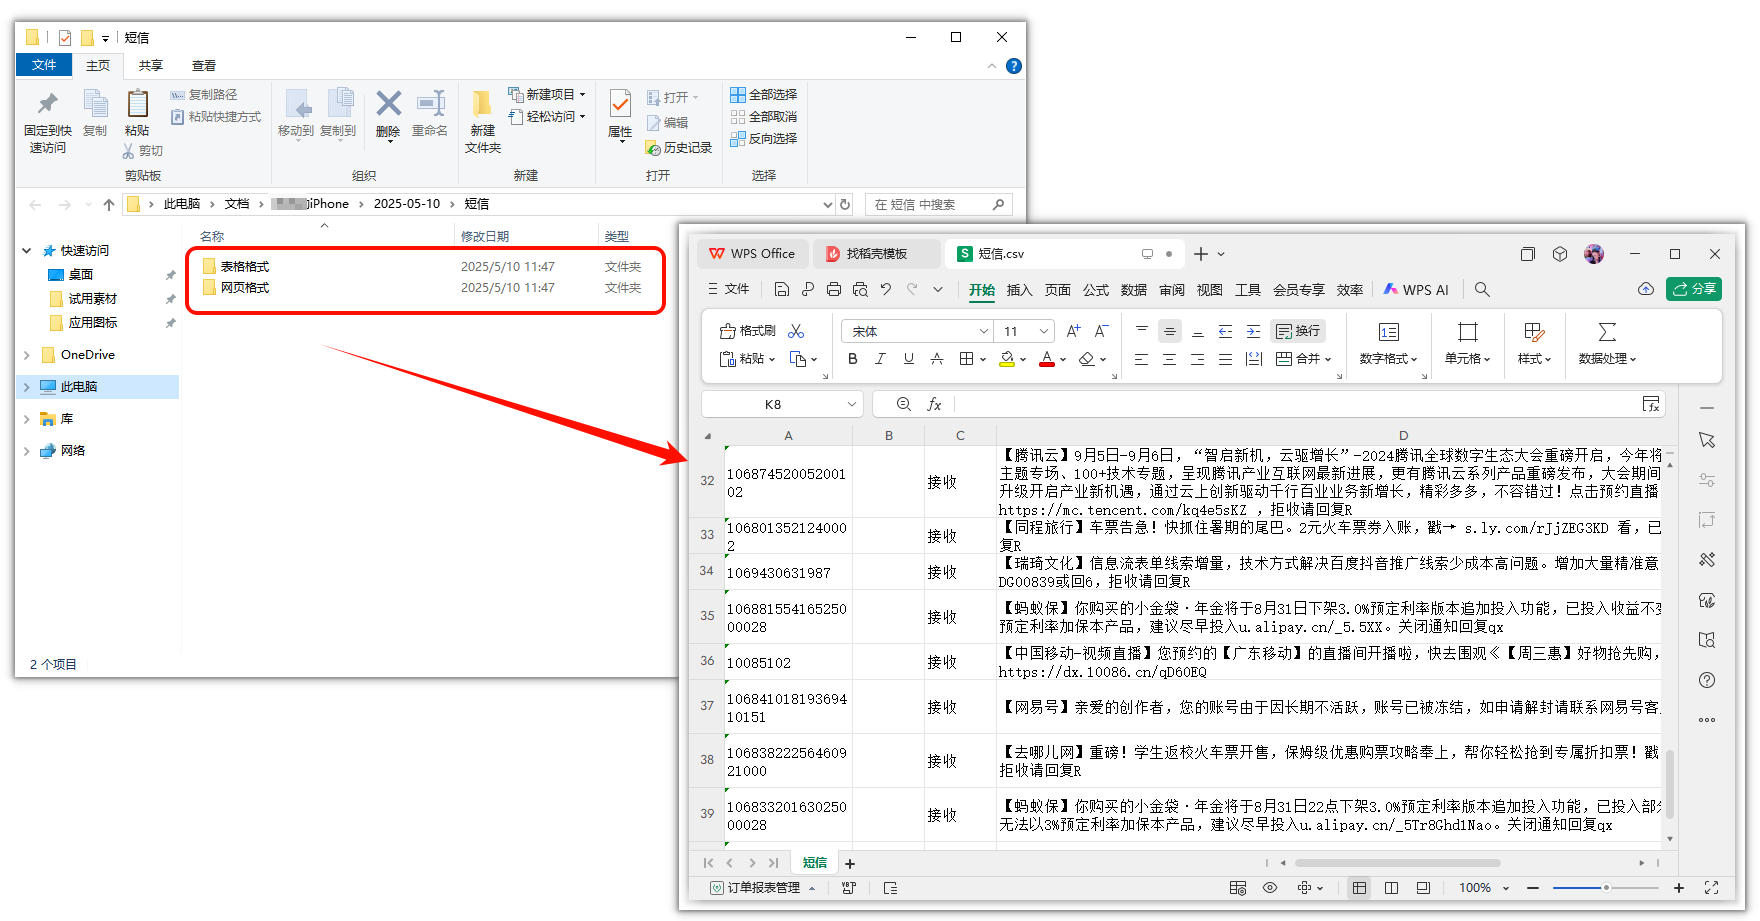Click the Cut scissors icon in WPS ribbon
Image resolution: width=1760 pixels, height=921 pixels.
point(796,331)
